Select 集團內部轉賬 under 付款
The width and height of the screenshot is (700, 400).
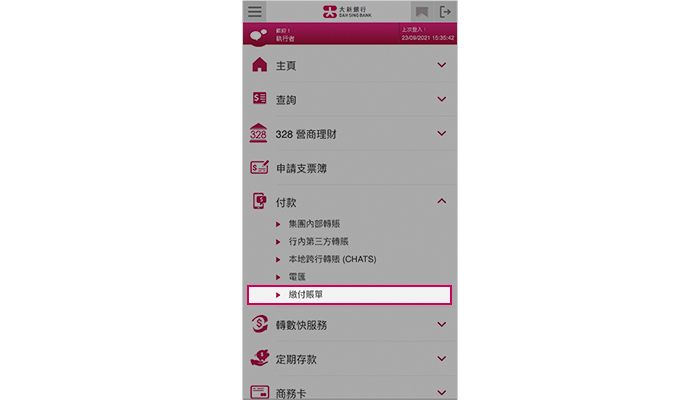314,224
